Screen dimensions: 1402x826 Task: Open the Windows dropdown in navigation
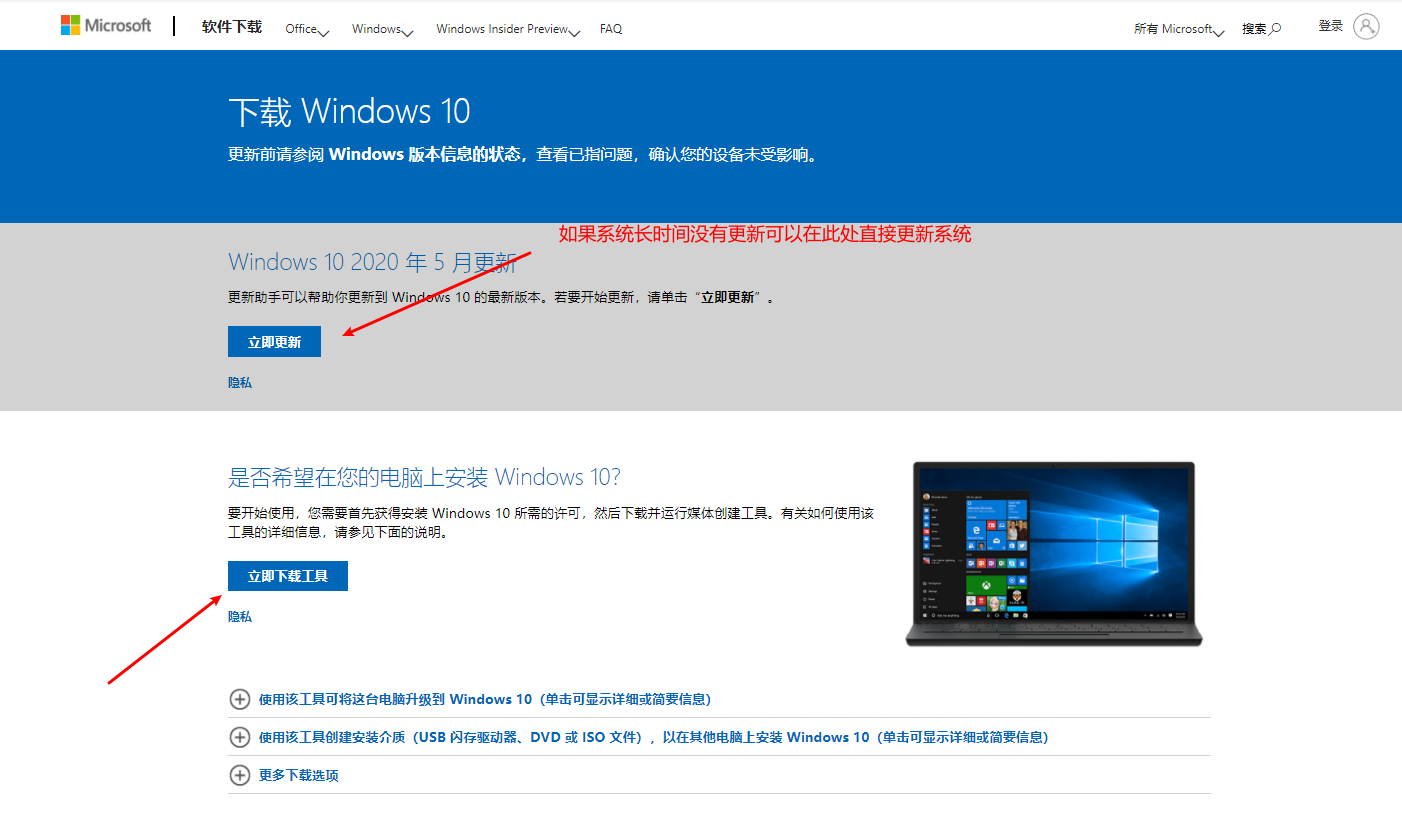pyautogui.click(x=382, y=29)
